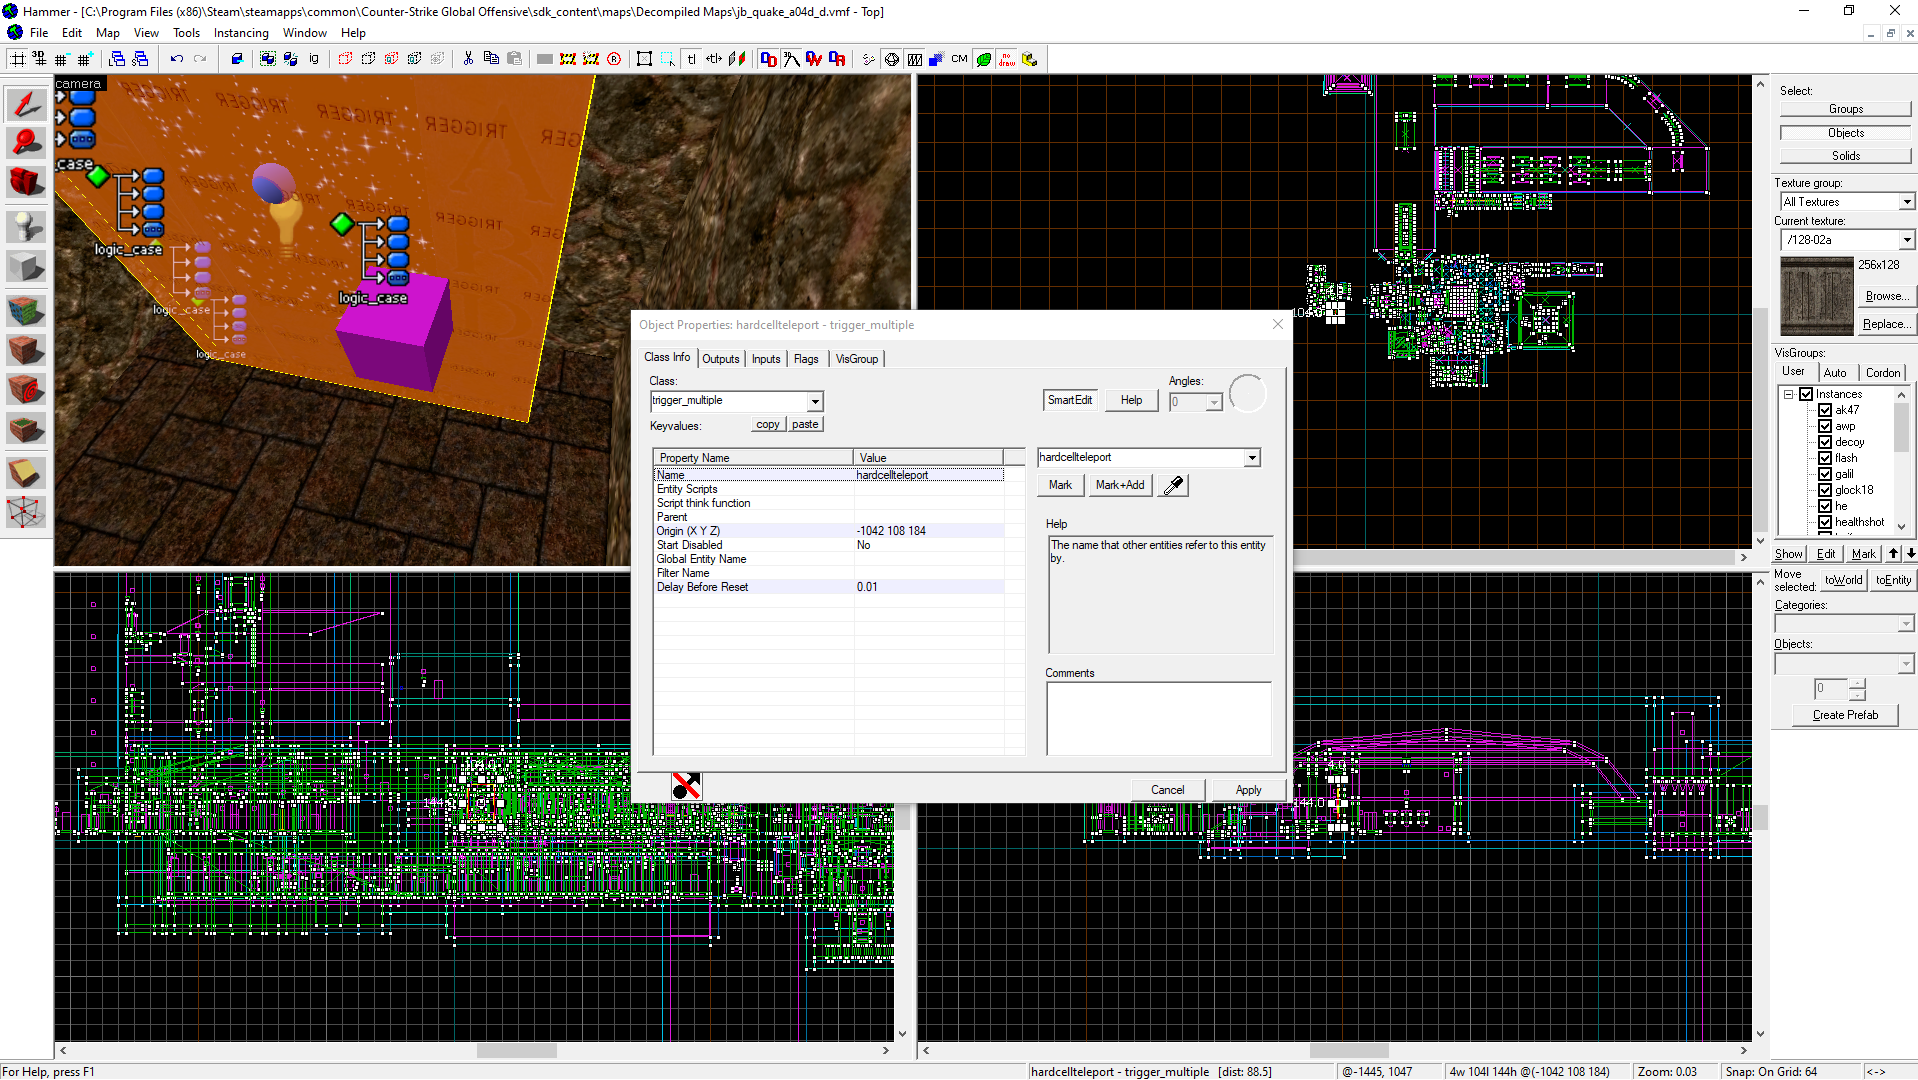Click the Apply button
Viewport: 1918px width, 1080px height.
(x=1248, y=790)
